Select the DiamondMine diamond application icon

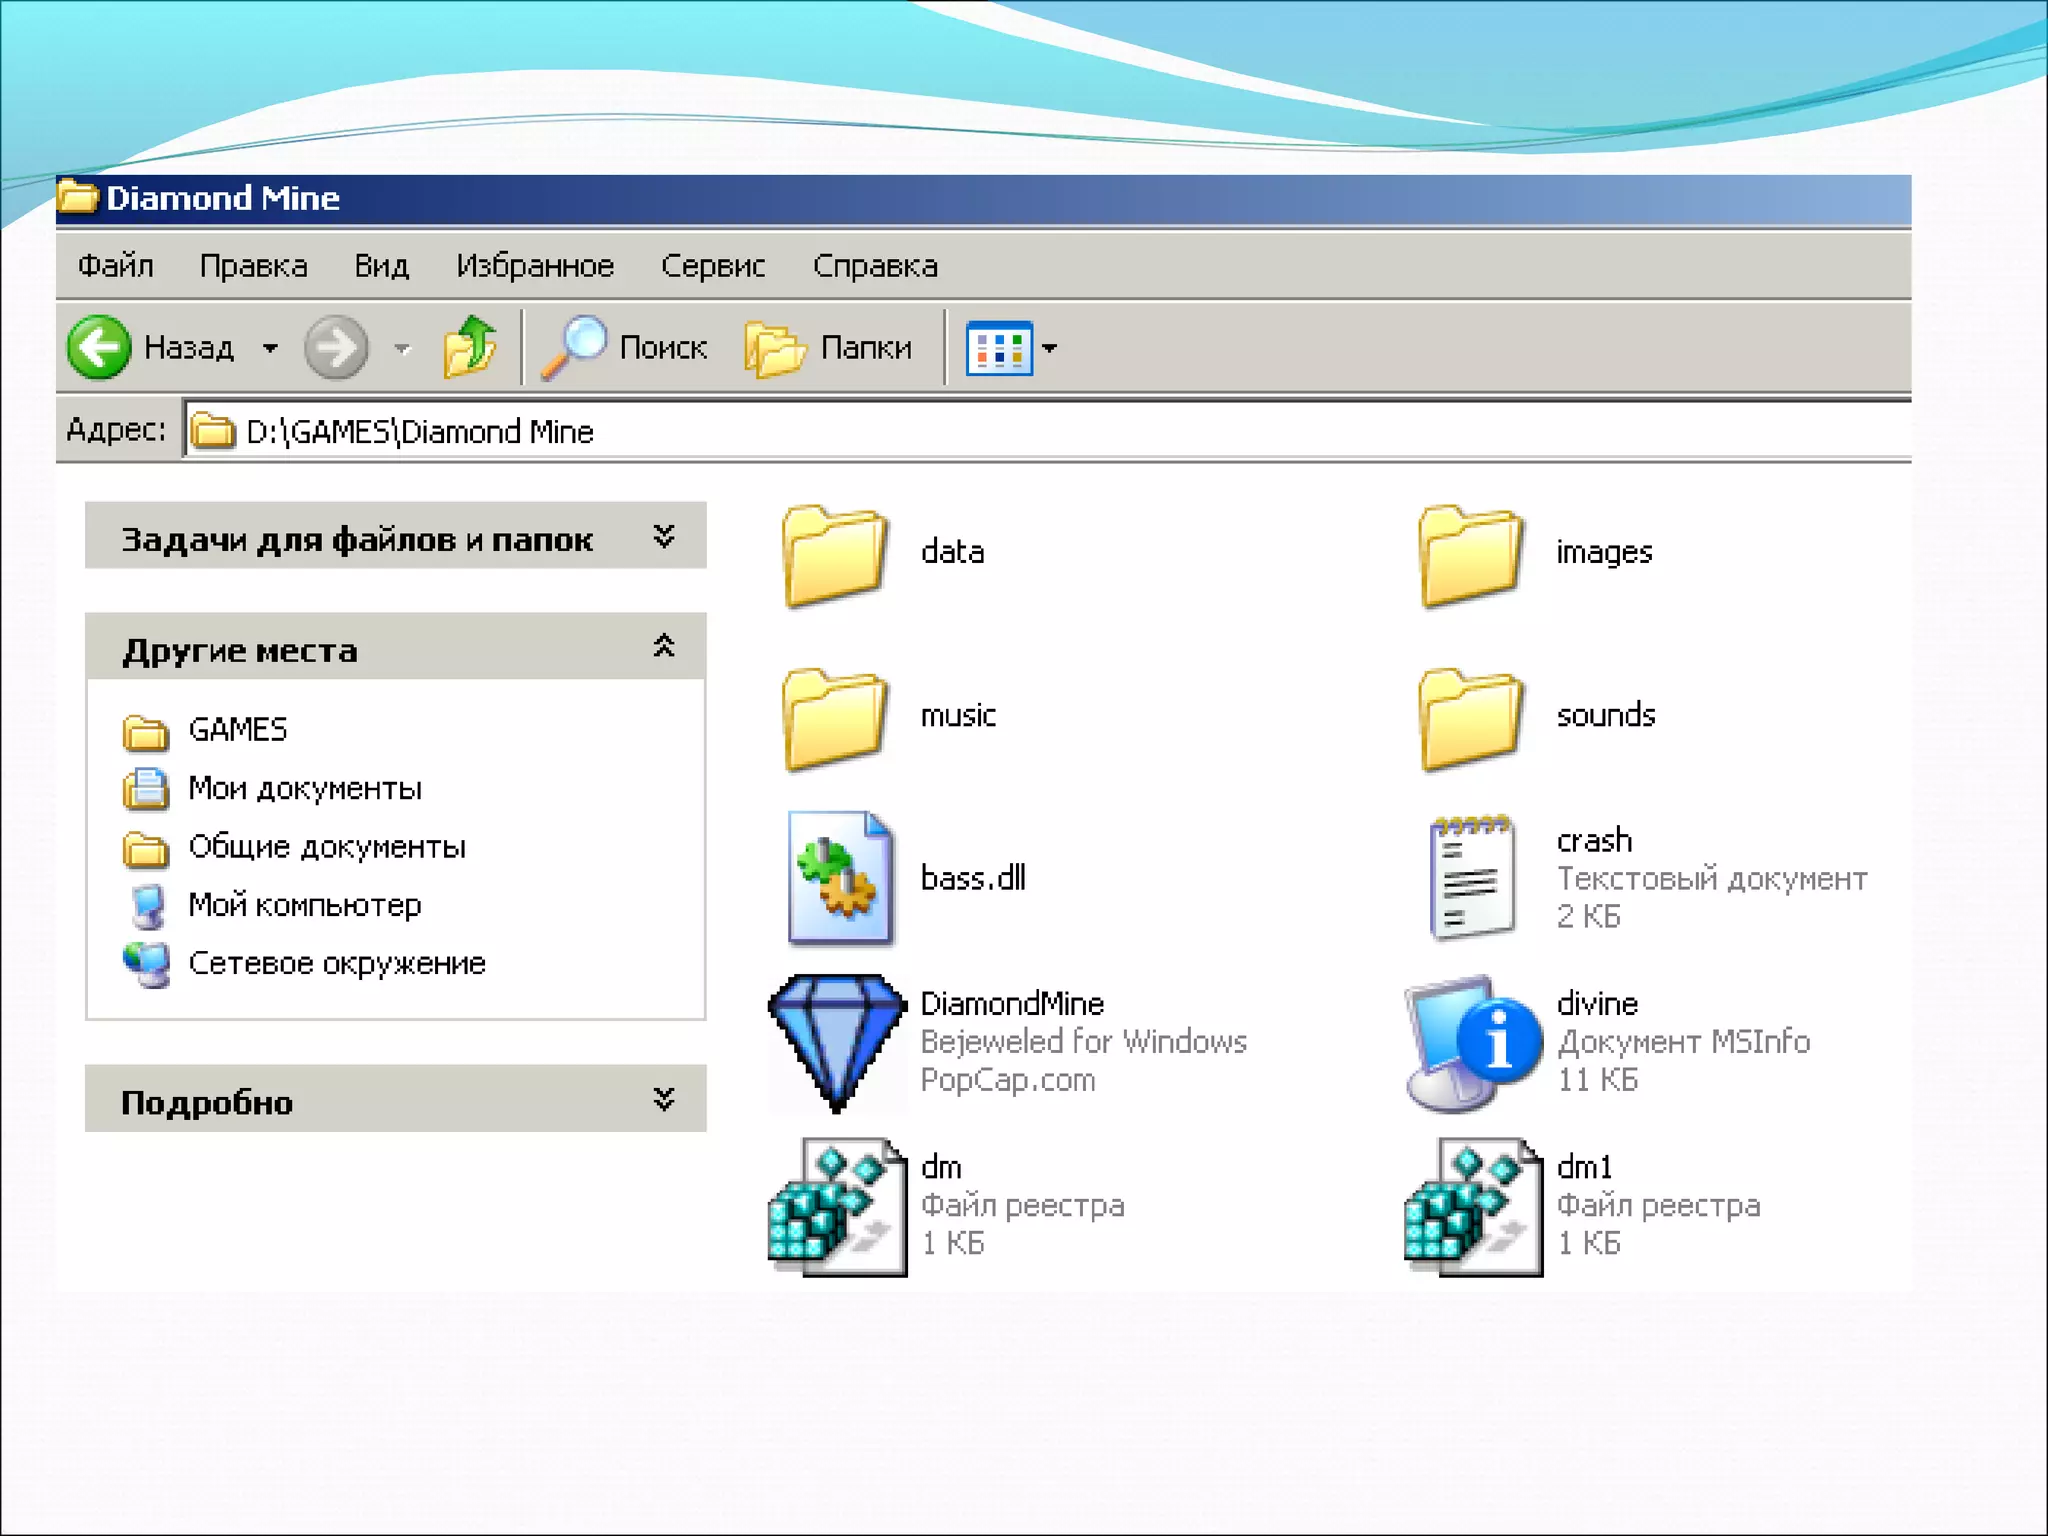click(x=837, y=1042)
